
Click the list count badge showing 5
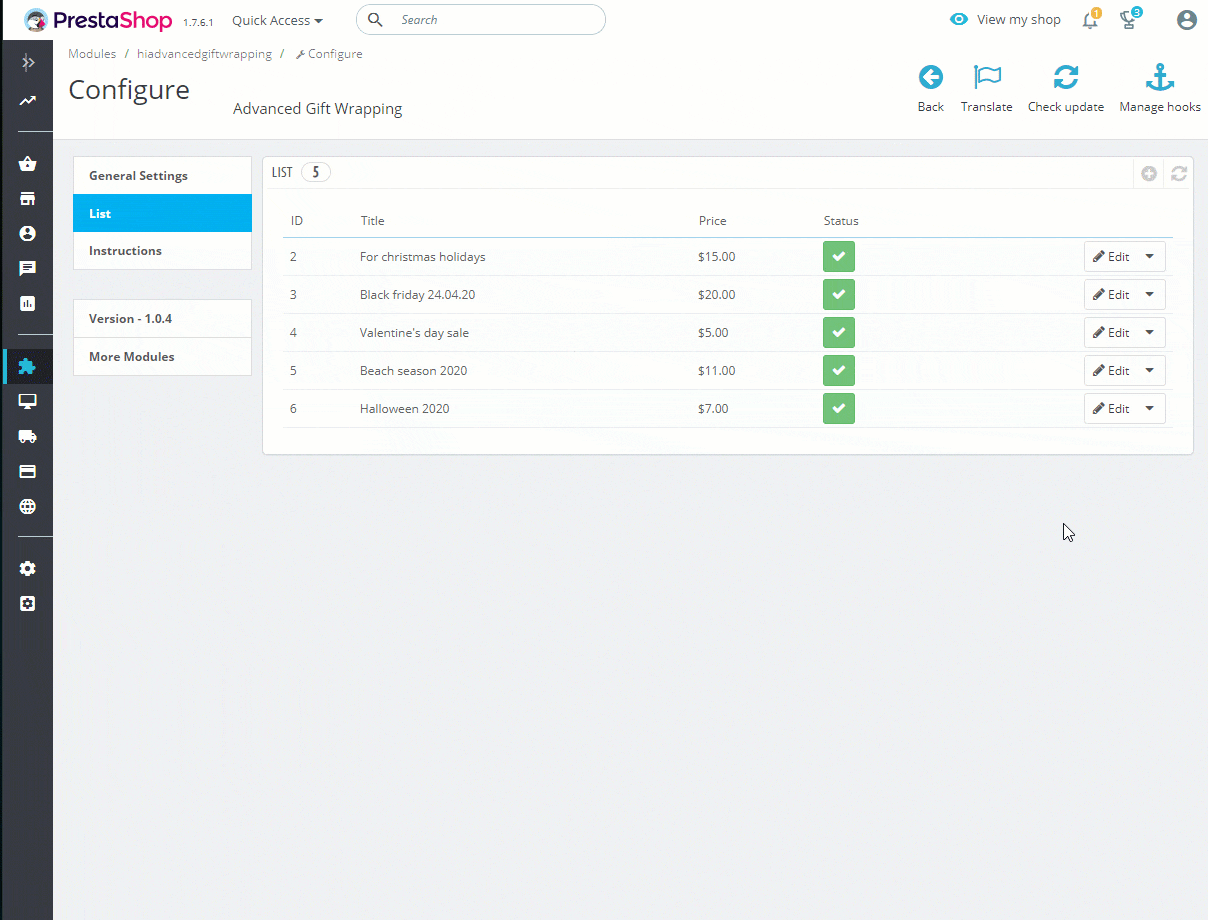315,172
